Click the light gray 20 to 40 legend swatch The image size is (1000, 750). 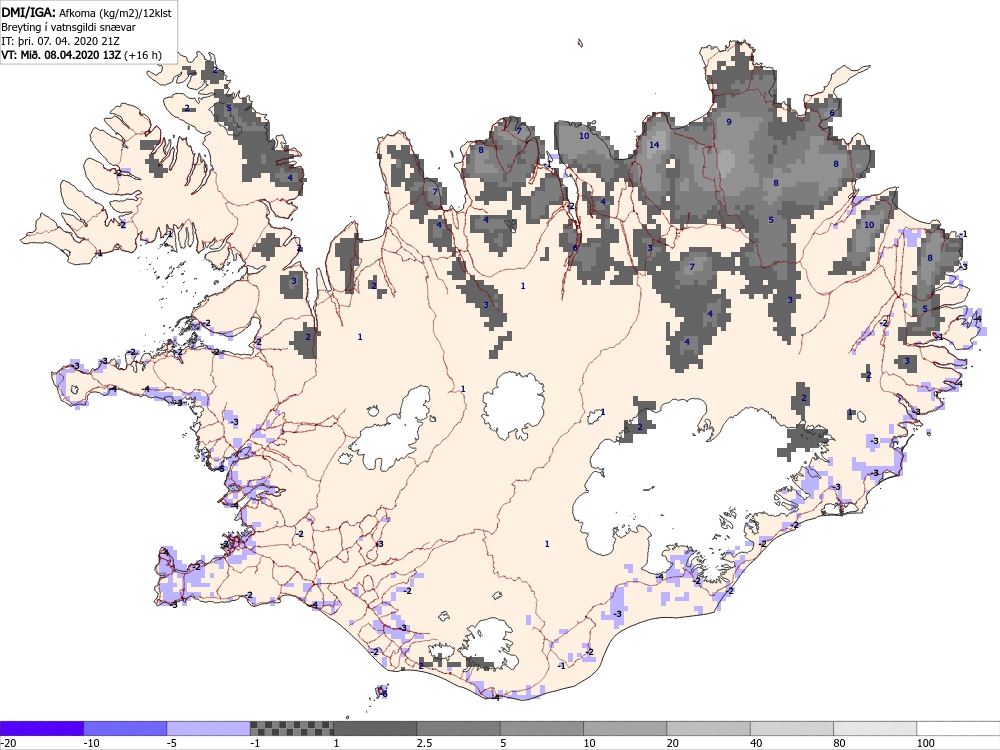pyautogui.click(x=709, y=728)
